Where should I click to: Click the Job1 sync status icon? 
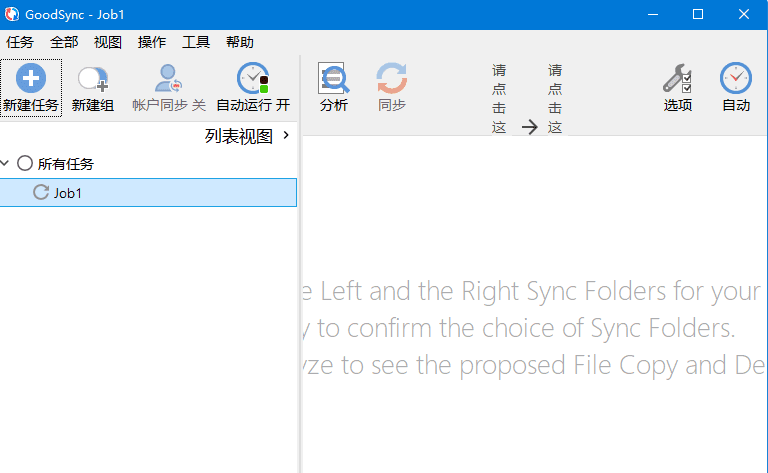click(x=41, y=192)
